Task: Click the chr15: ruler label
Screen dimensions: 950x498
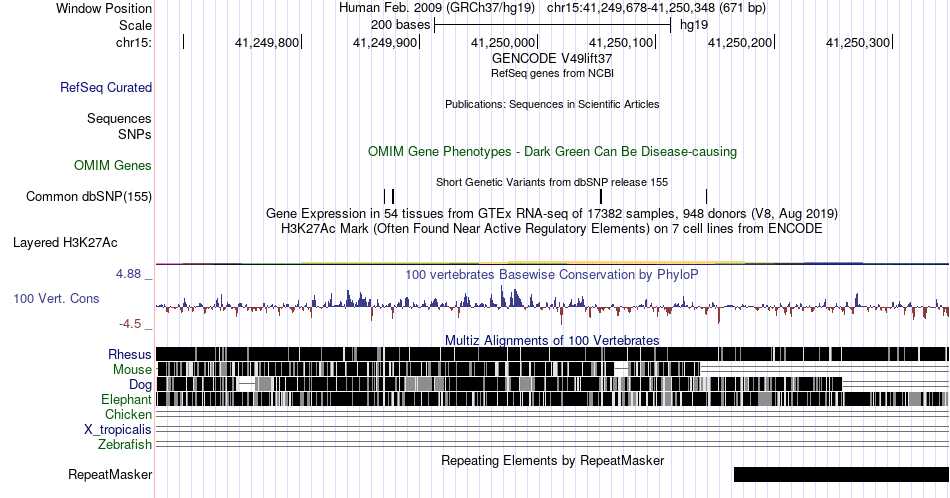Action: [134, 42]
